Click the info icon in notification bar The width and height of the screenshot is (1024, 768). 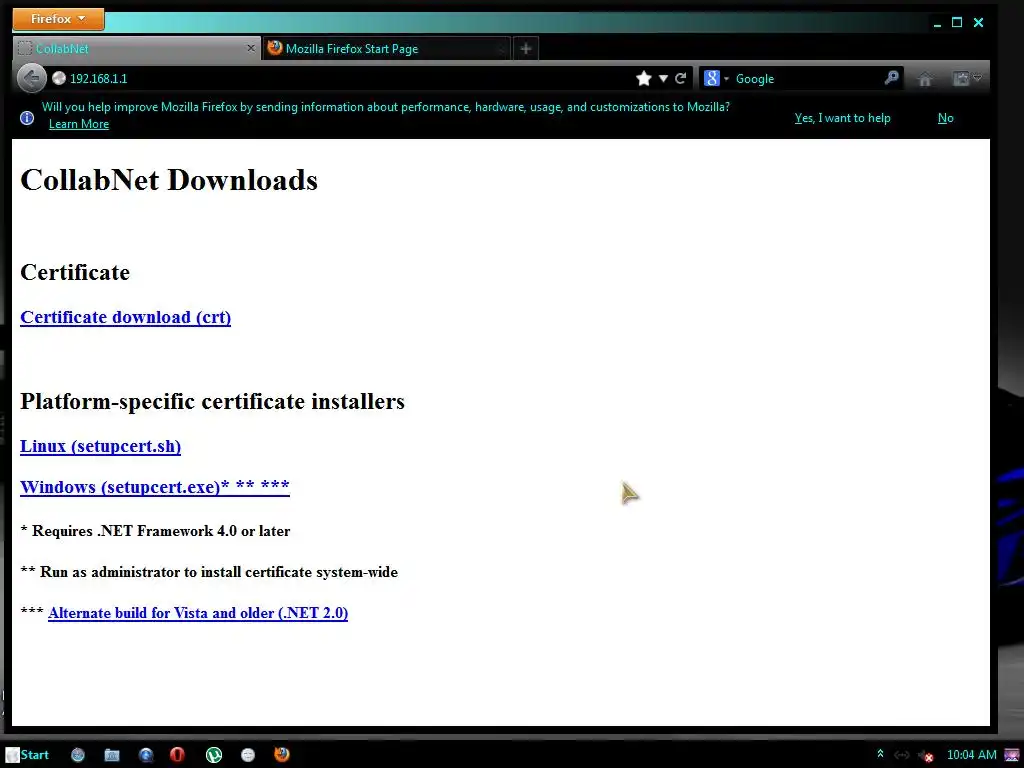pyautogui.click(x=27, y=118)
